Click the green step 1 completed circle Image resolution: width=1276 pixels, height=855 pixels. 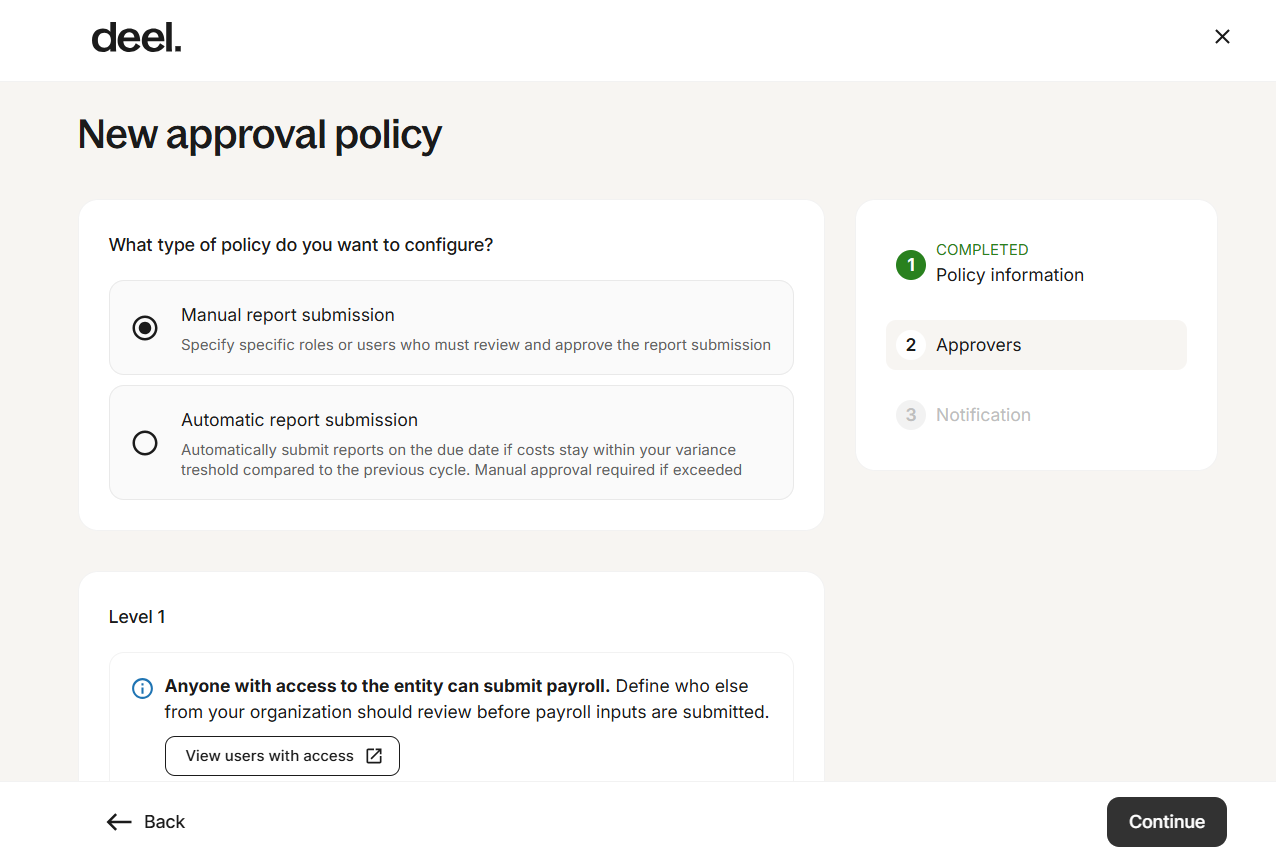pos(911,265)
